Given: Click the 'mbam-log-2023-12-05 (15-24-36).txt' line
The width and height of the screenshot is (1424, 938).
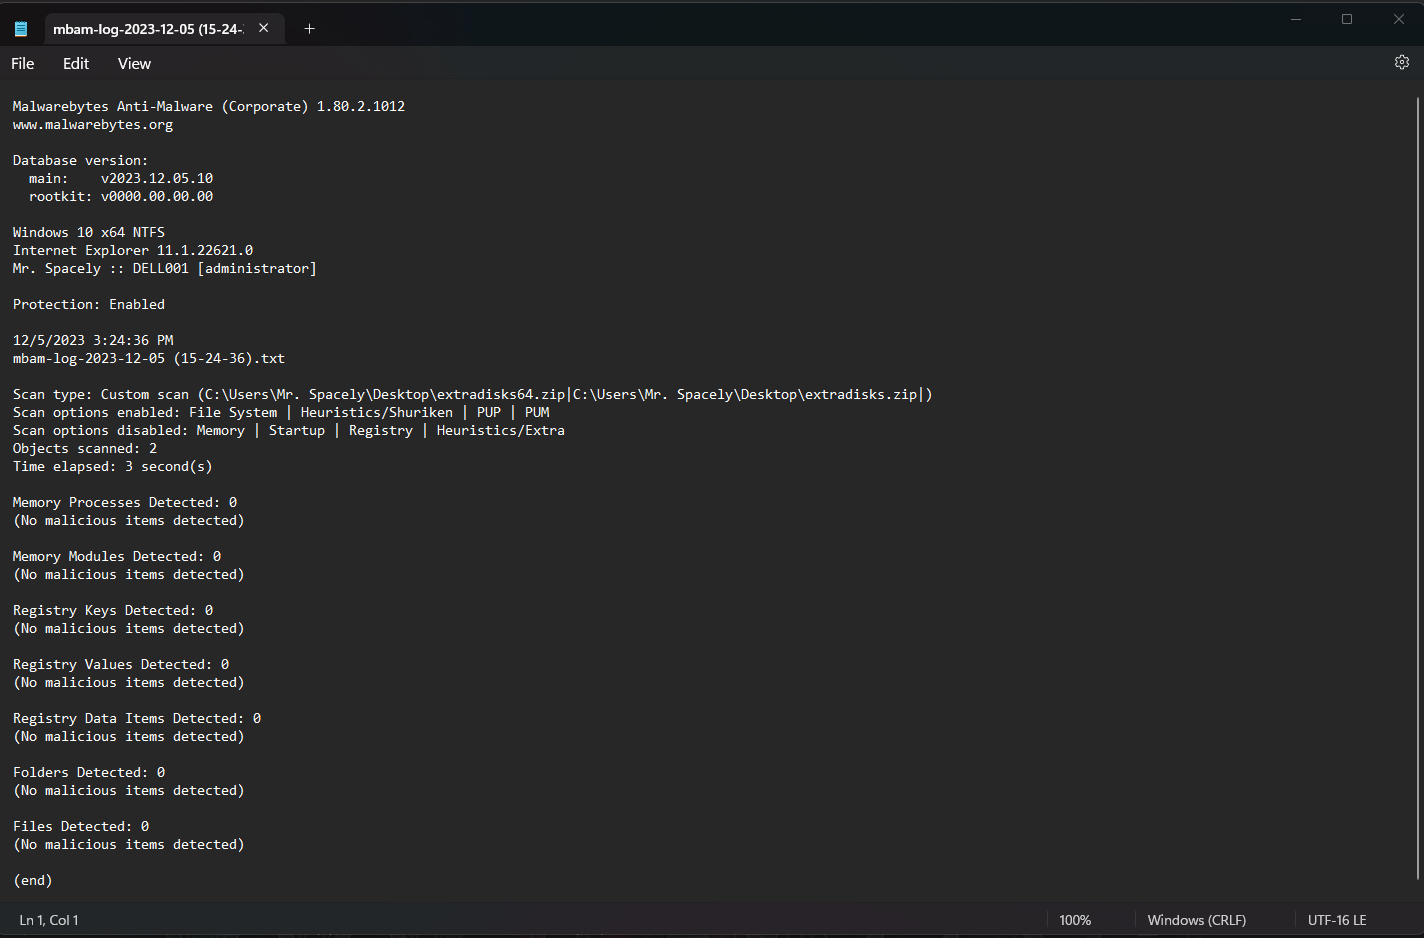Looking at the screenshot, I should (149, 358).
